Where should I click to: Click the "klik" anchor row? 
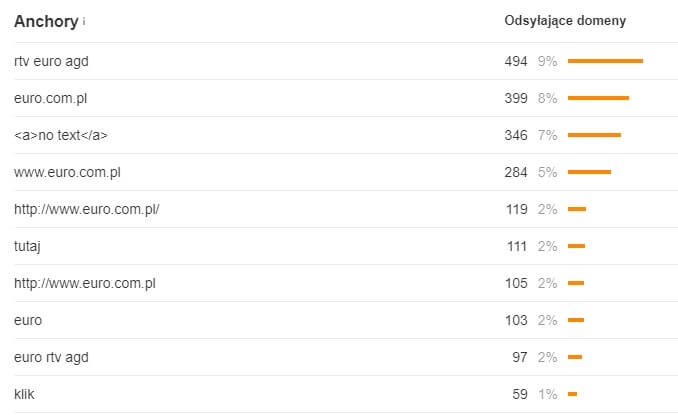pyautogui.click(x=24, y=394)
